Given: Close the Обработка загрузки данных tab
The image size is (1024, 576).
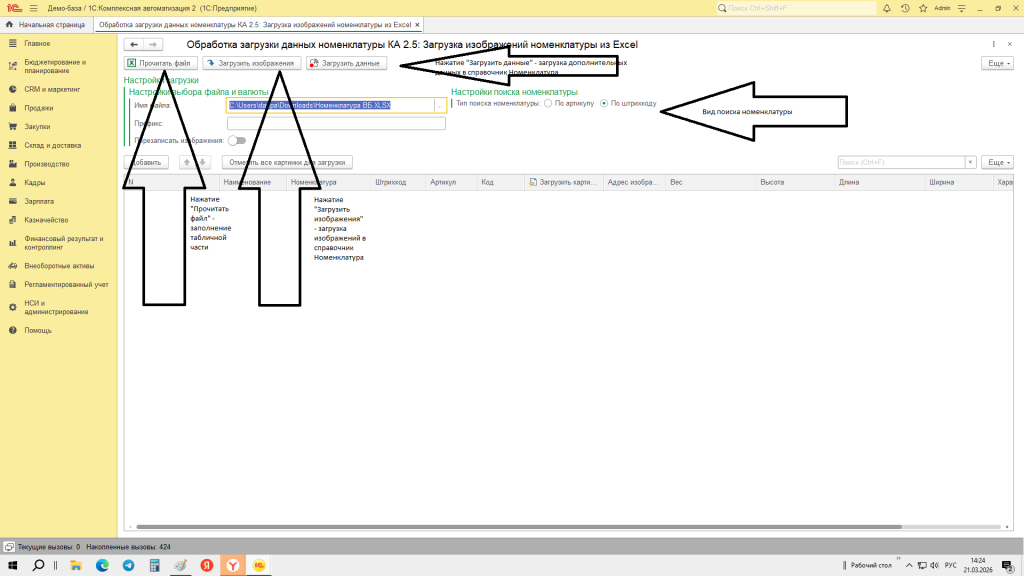Looking at the screenshot, I should point(417,25).
